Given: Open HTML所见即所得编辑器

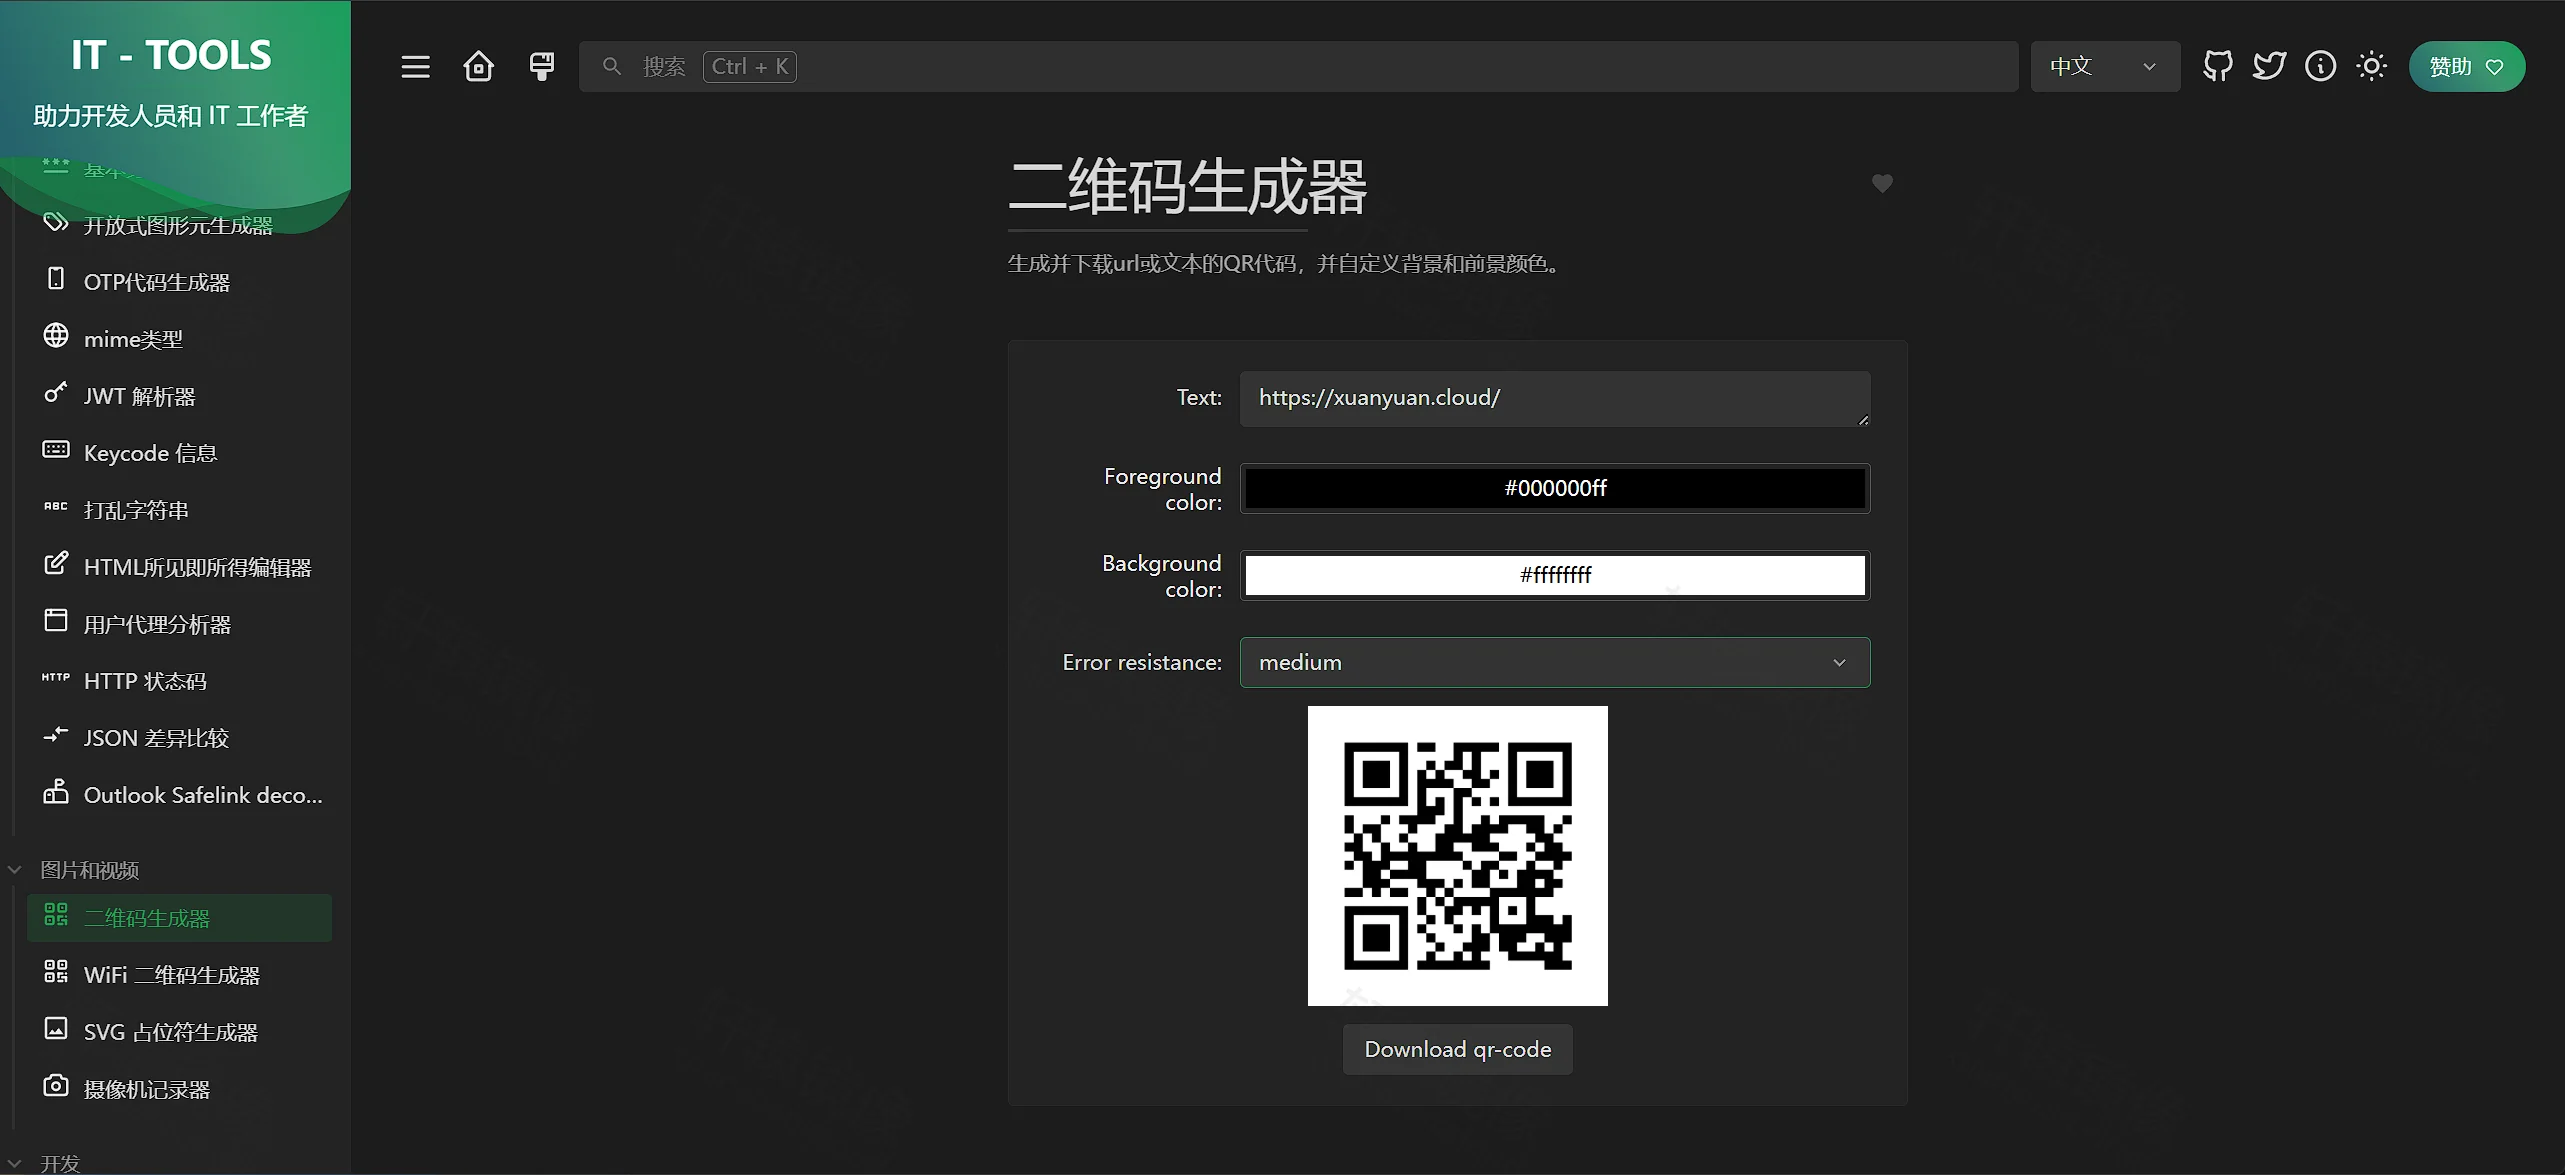Looking at the screenshot, I should click(178, 568).
